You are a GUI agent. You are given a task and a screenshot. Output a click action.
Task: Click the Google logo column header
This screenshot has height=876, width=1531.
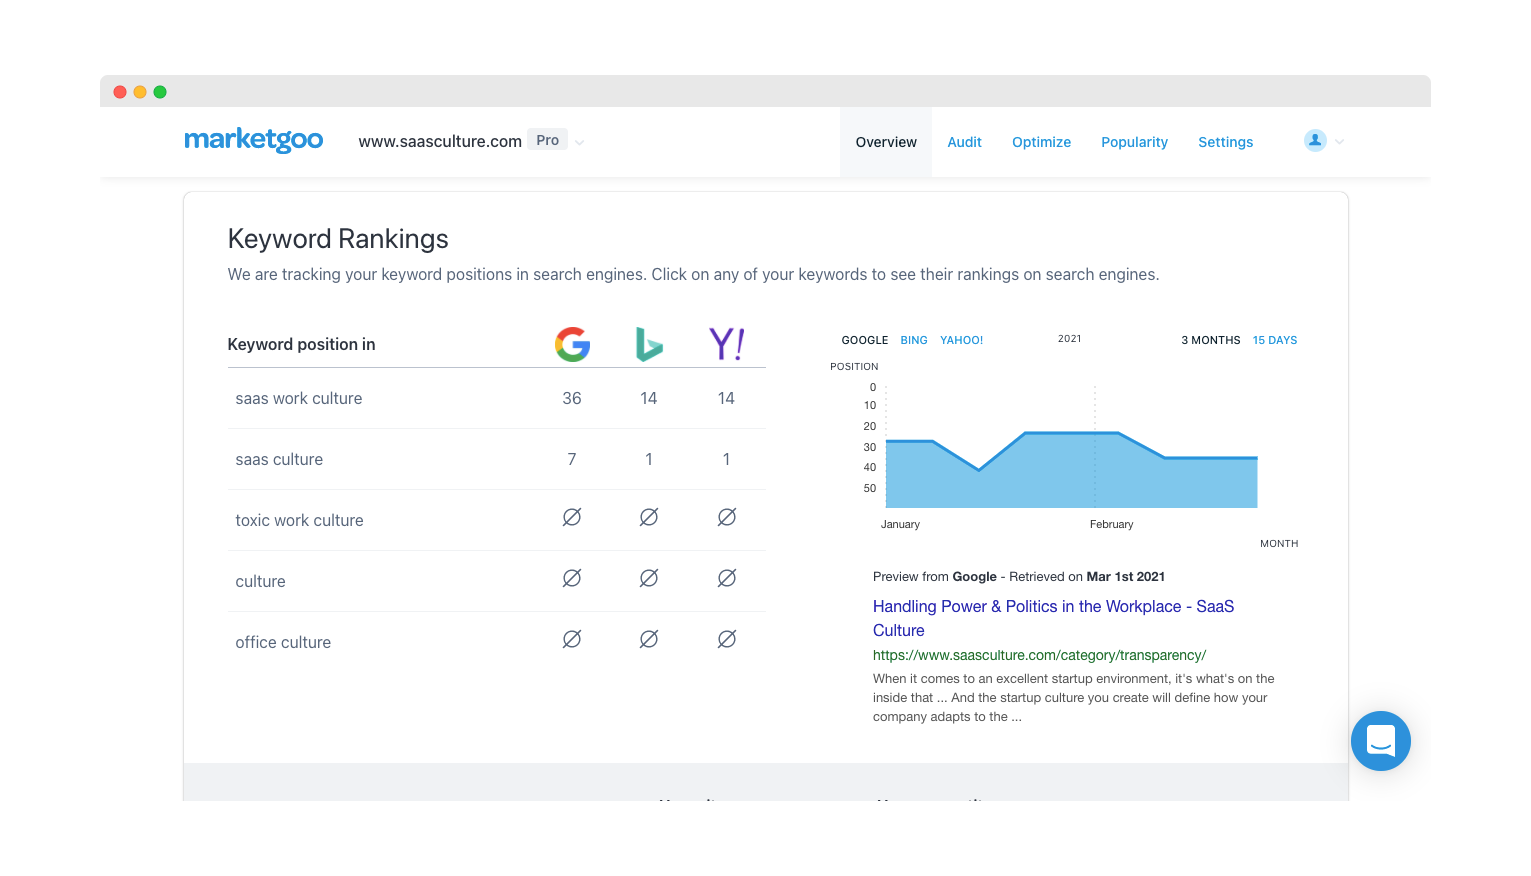coord(572,344)
